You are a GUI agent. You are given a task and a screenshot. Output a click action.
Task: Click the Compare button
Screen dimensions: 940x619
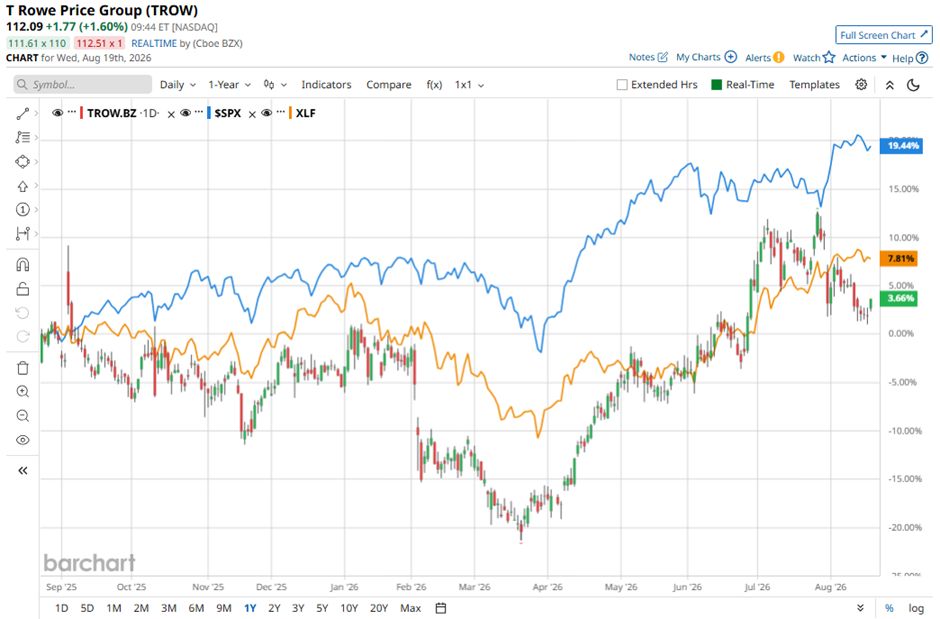[x=388, y=84]
